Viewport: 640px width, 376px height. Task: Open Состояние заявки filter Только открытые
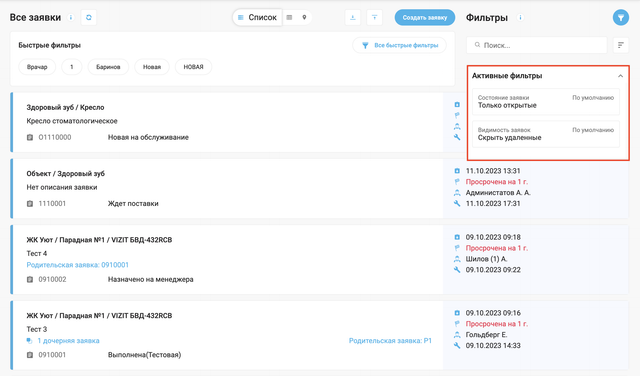pos(546,102)
